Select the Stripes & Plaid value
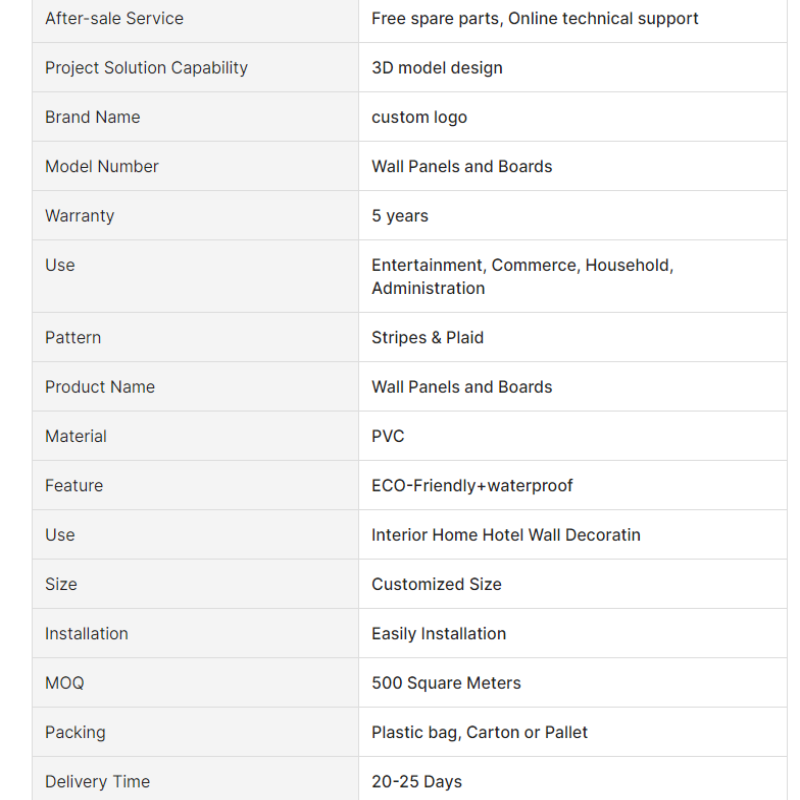 [427, 338]
